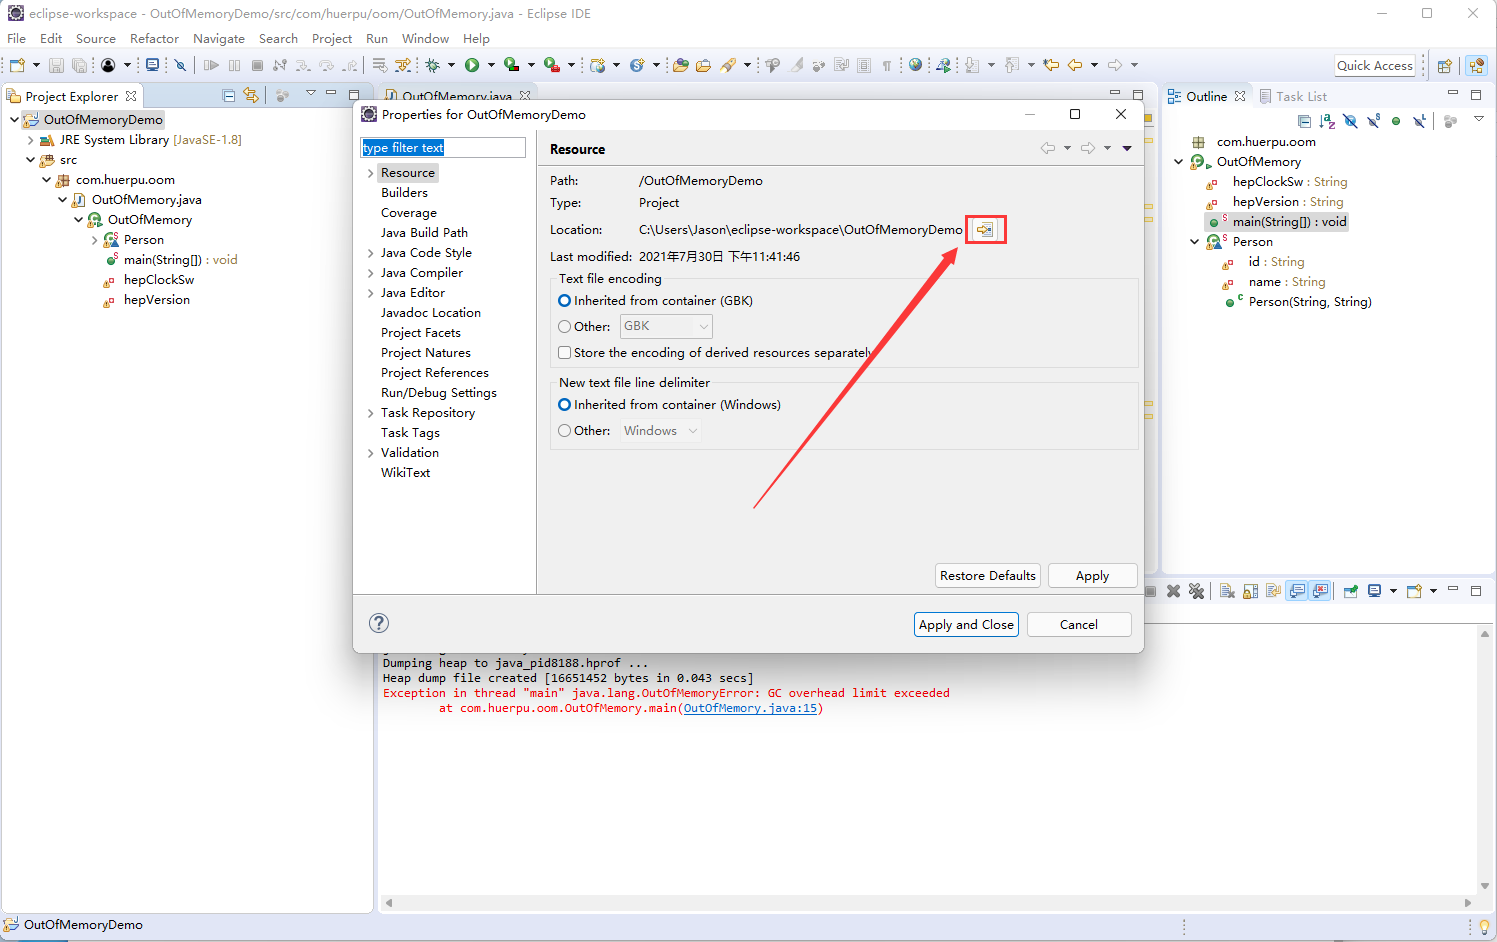
Task: Click the Show In System Explorer icon beside Location
Action: click(985, 230)
